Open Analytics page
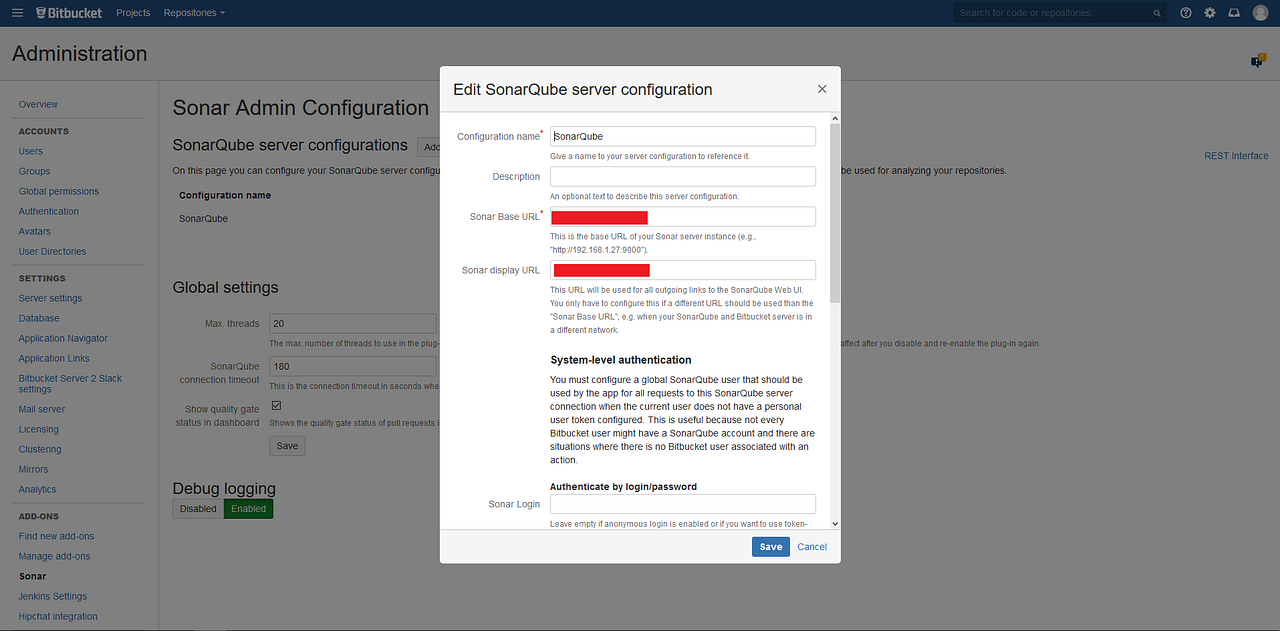The width and height of the screenshot is (1280, 631). [x=37, y=489]
